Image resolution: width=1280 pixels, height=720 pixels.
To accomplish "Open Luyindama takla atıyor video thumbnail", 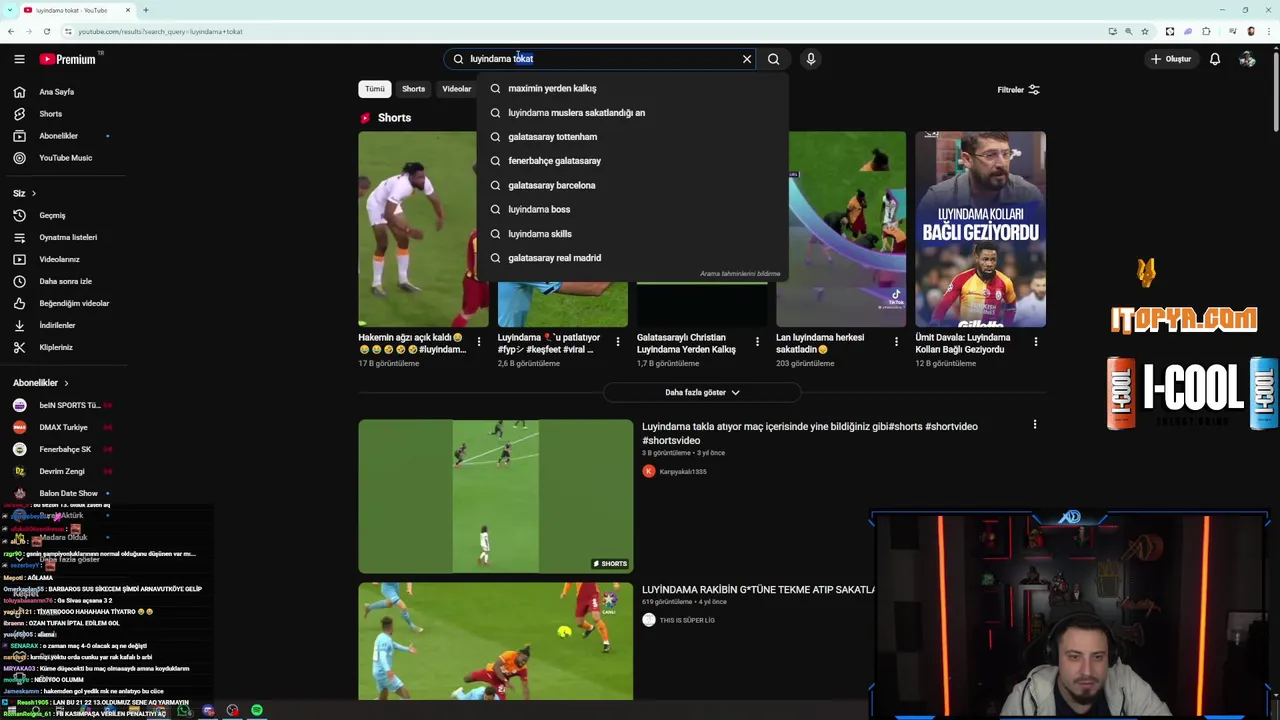I will point(496,496).
